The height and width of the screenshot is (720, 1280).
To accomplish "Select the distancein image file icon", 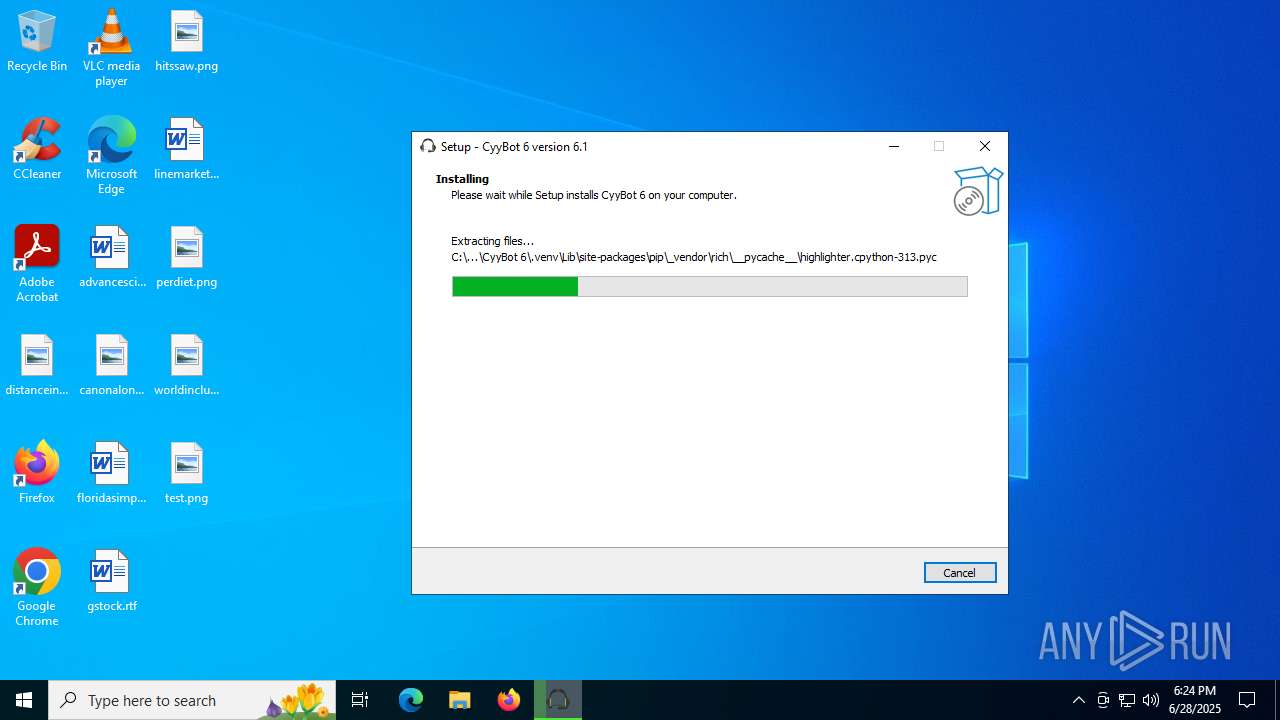I will point(37,366).
